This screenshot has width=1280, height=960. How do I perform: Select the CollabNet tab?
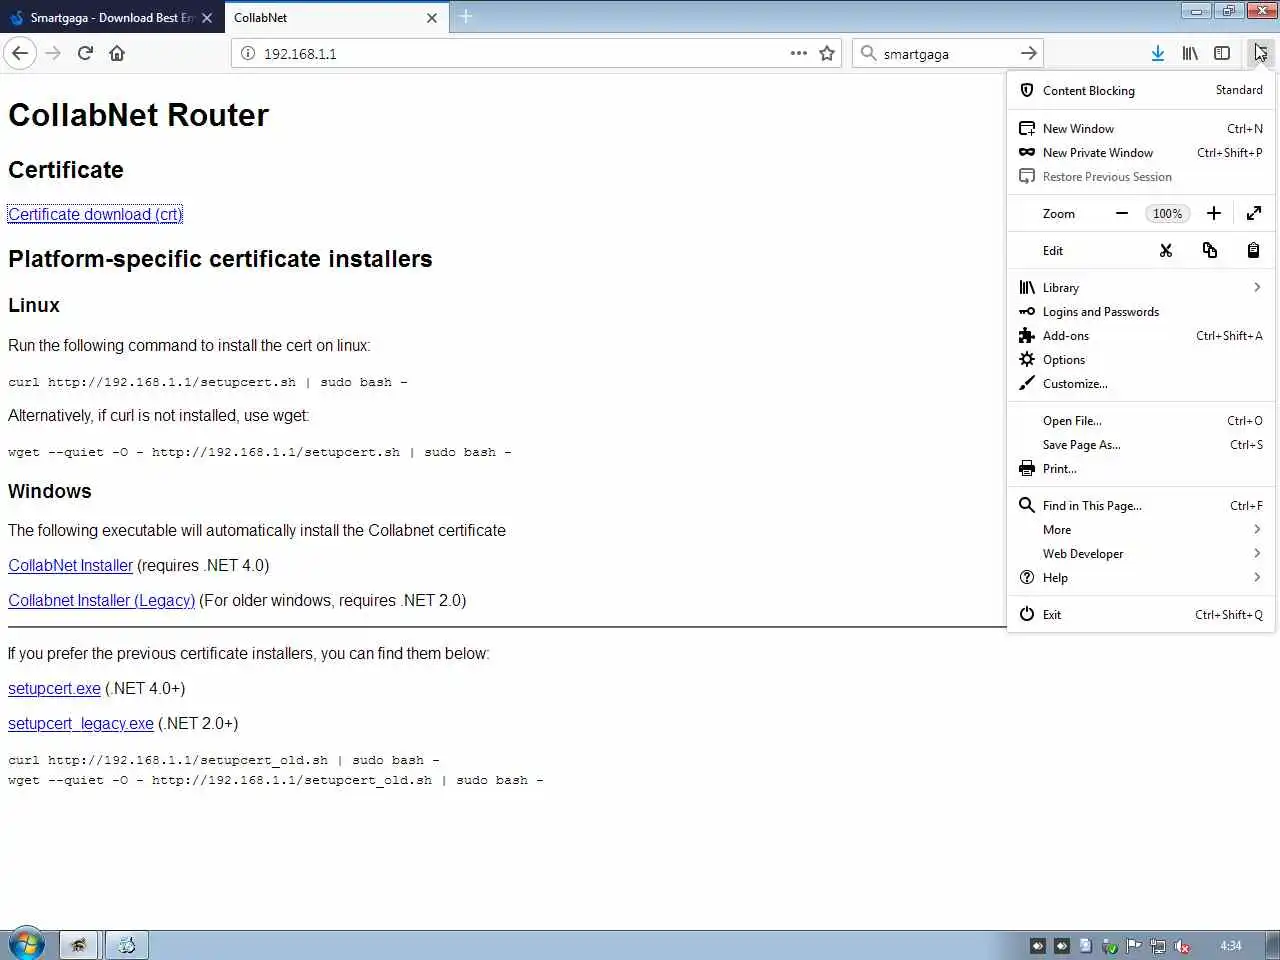click(x=335, y=18)
